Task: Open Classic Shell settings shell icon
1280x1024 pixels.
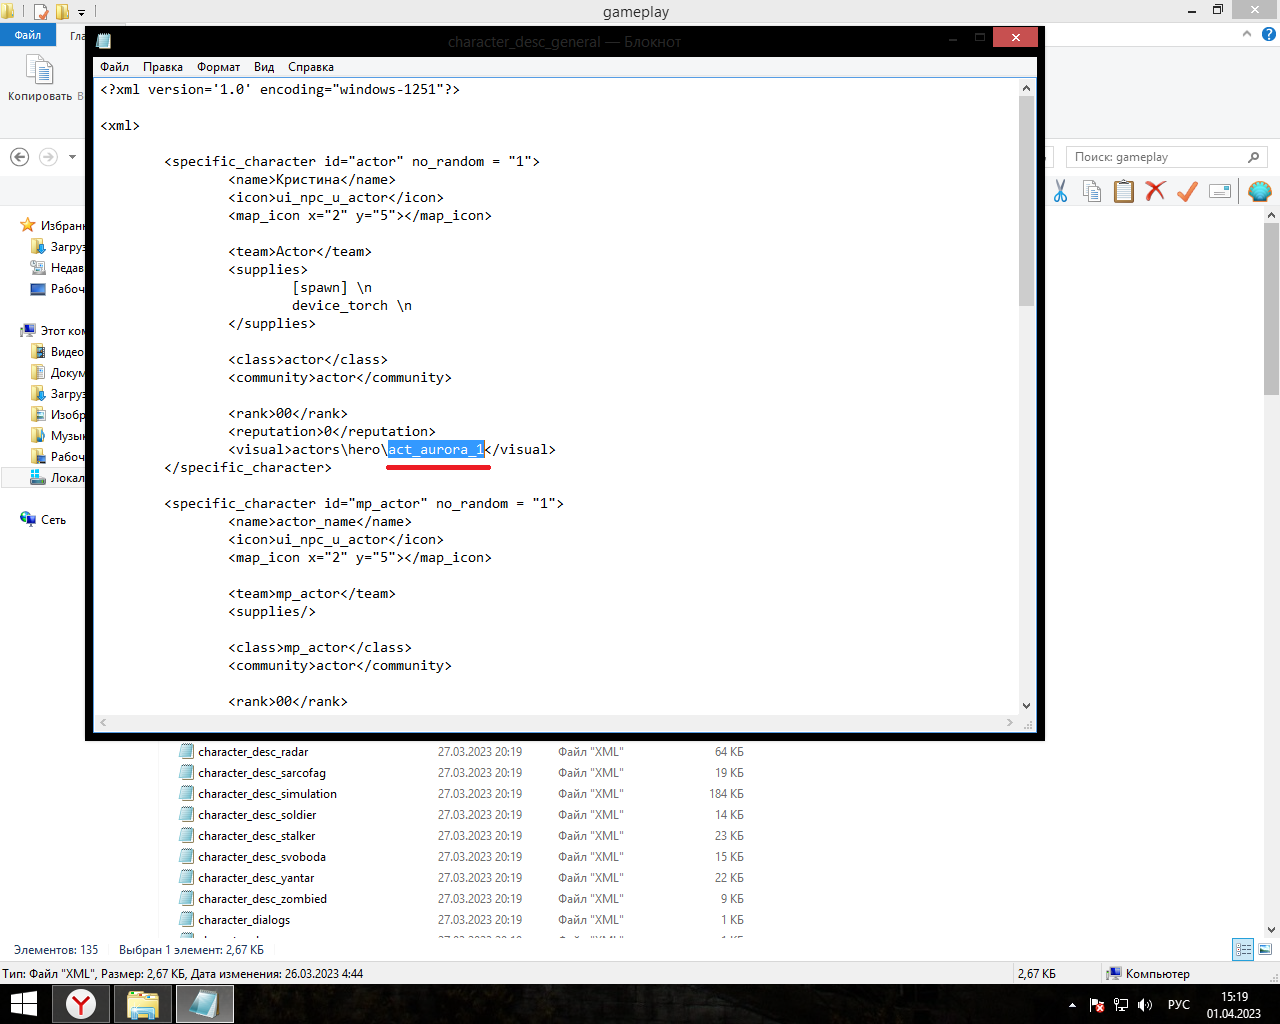Action: 1260,191
